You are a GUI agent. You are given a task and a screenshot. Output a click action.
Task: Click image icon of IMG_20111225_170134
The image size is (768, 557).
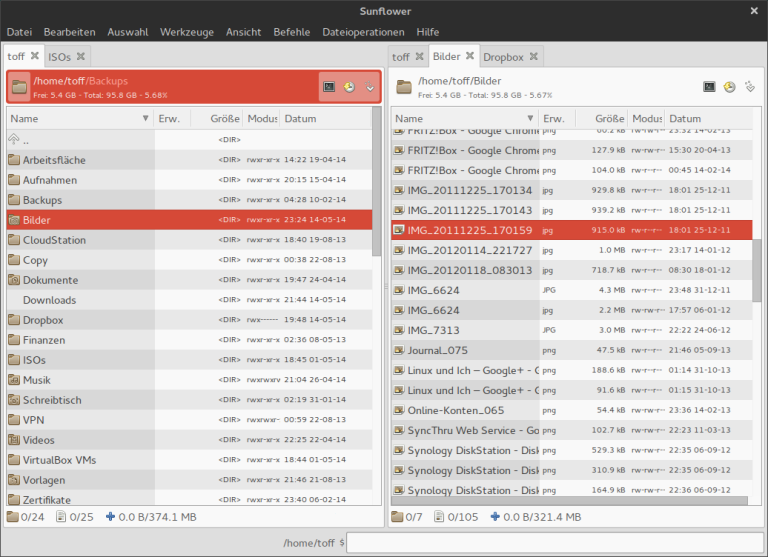[x=399, y=190]
